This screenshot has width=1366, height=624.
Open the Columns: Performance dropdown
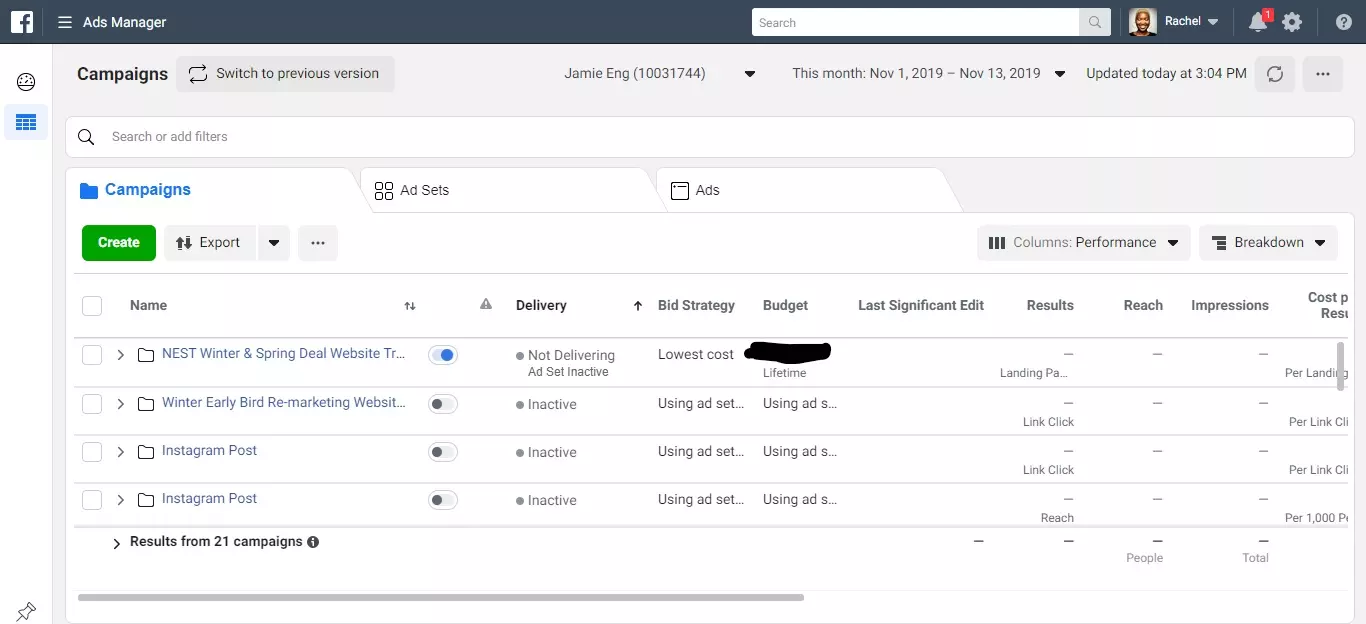coord(1083,243)
